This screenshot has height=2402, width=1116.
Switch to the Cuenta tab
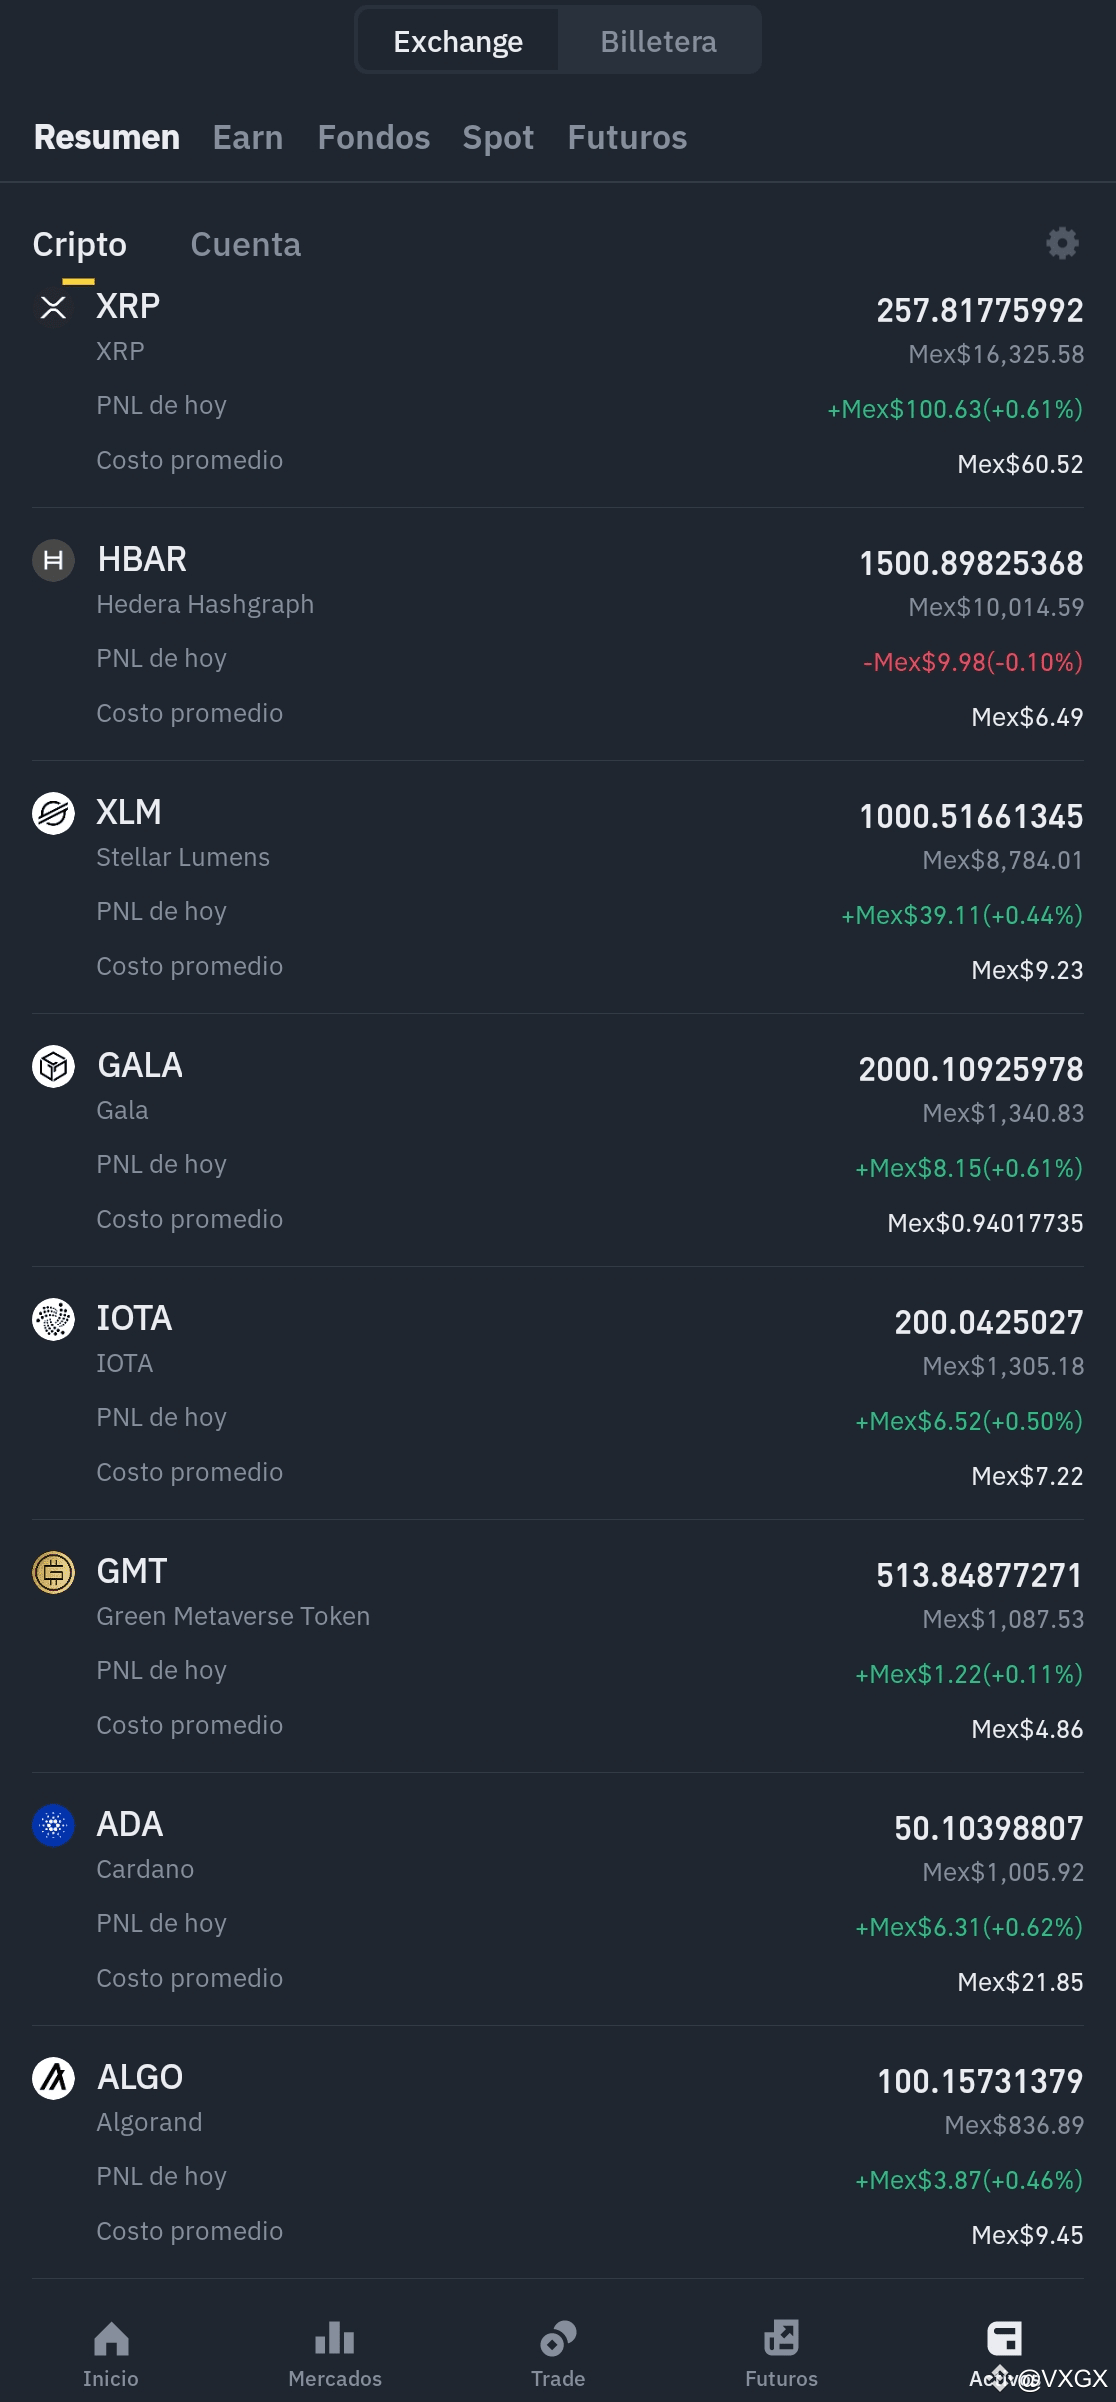tap(245, 244)
